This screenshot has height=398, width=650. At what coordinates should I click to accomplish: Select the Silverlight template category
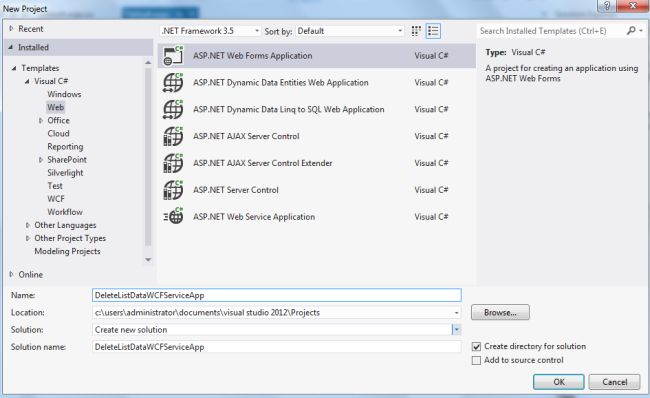65,173
